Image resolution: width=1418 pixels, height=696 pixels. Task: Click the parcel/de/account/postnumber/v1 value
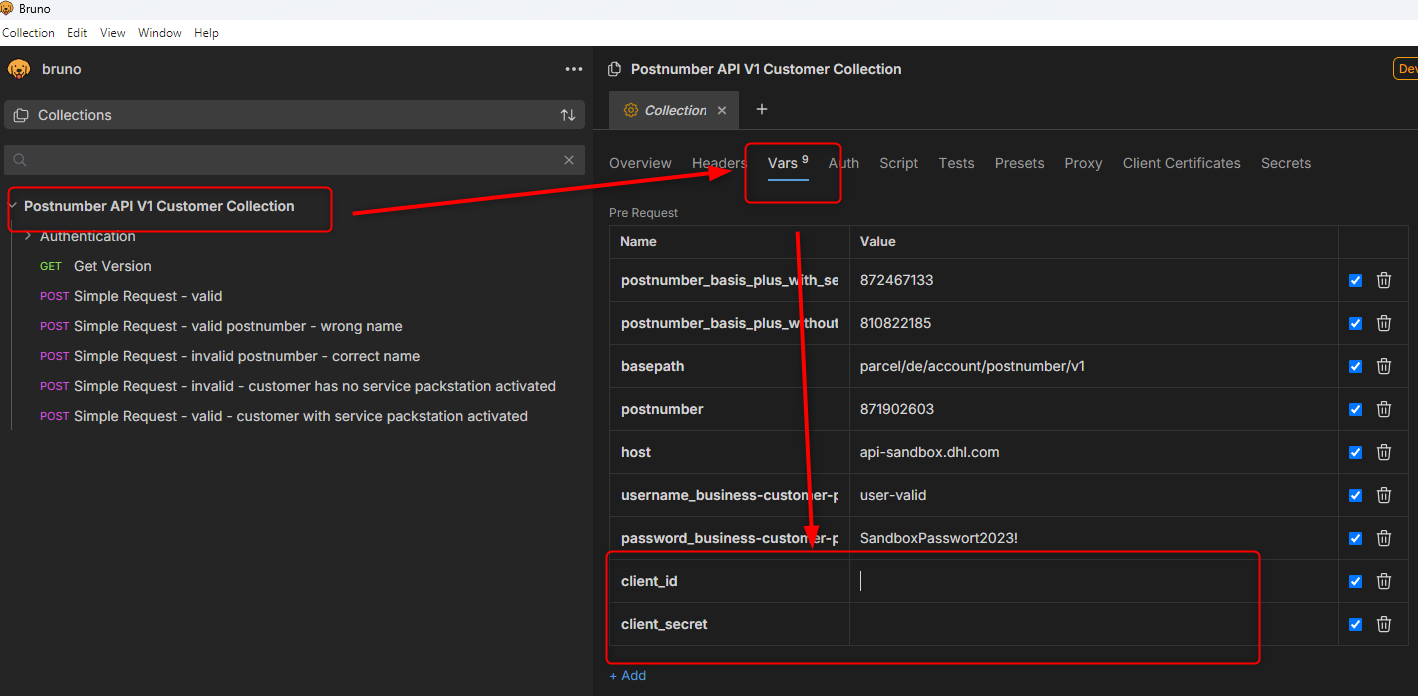click(972, 366)
